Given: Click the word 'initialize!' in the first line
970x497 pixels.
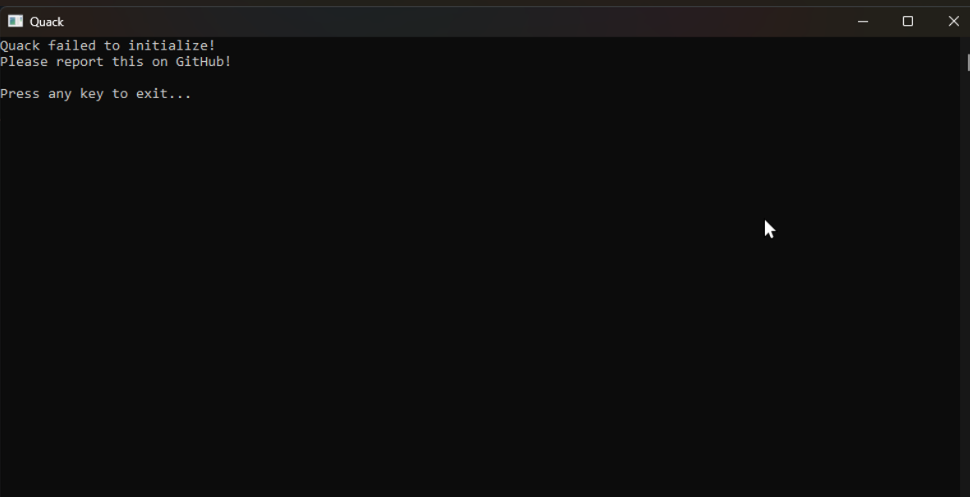Looking at the screenshot, I should pyautogui.click(x=171, y=45).
